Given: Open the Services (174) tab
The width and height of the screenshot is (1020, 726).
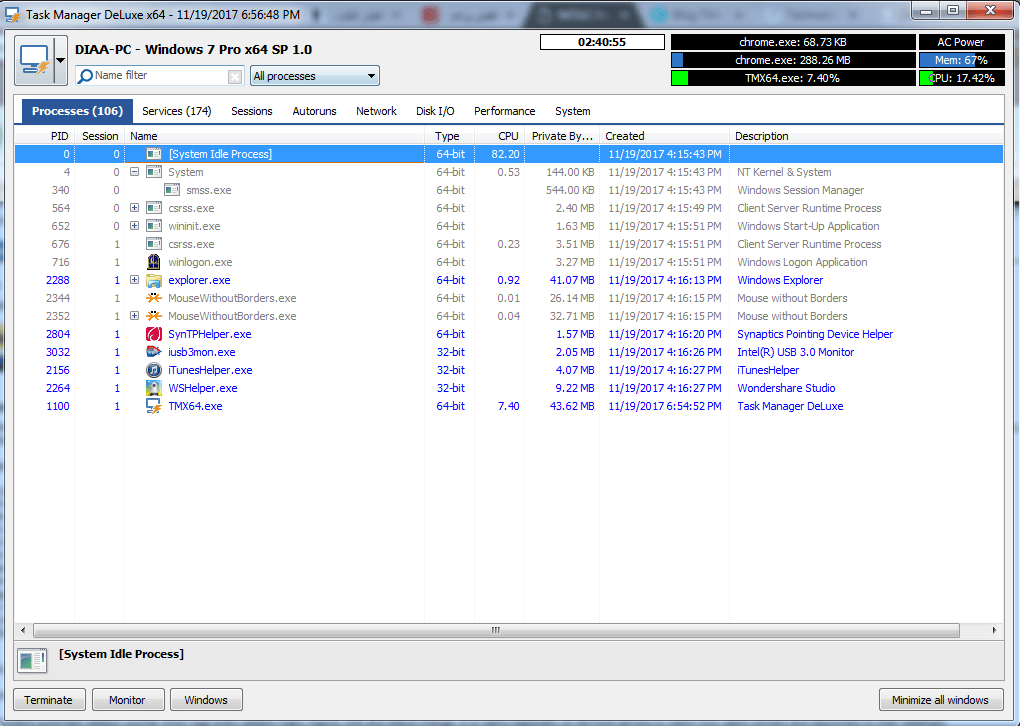Looking at the screenshot, I should 177,111.
